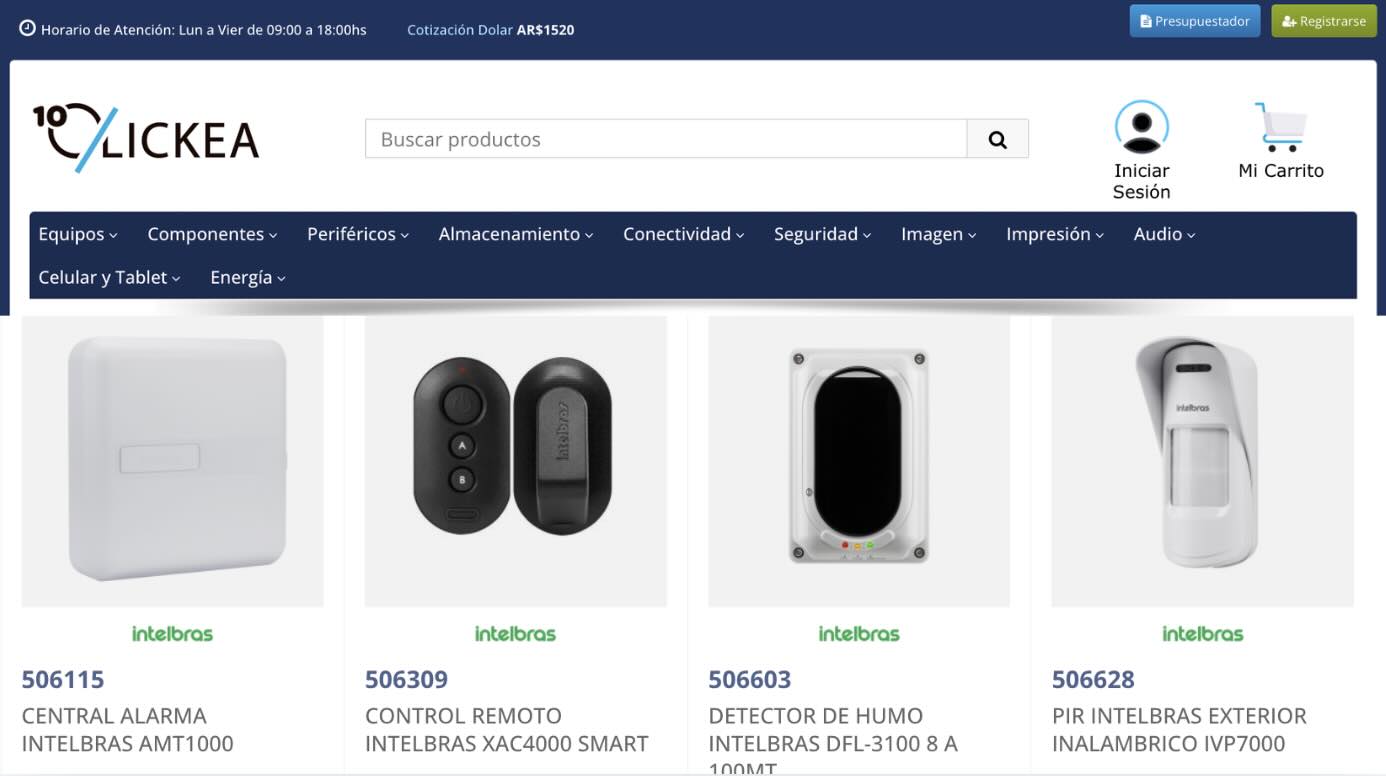The height and width of the screenshot is (776, 1386).
Task: Click product code 506603
Action: pyautogui.click(x=750, y=680)
